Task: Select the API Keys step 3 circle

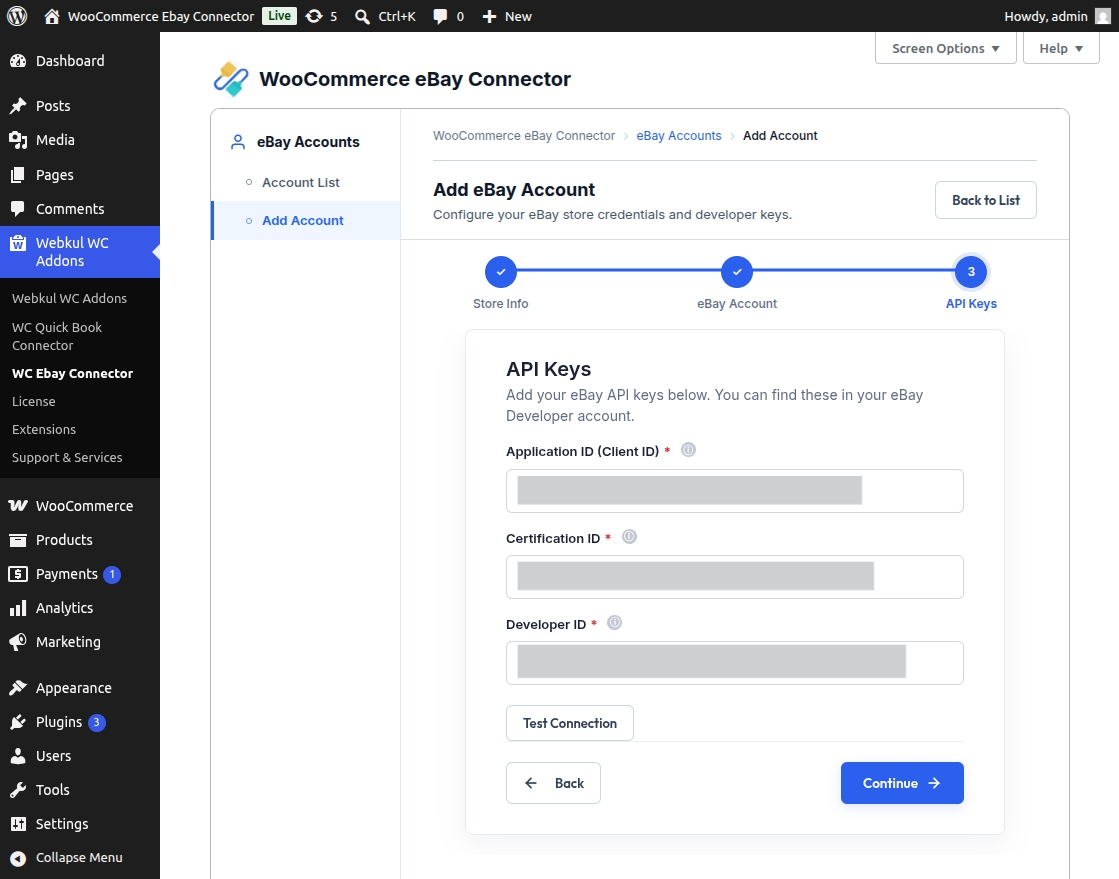Action: coord(971,272)
